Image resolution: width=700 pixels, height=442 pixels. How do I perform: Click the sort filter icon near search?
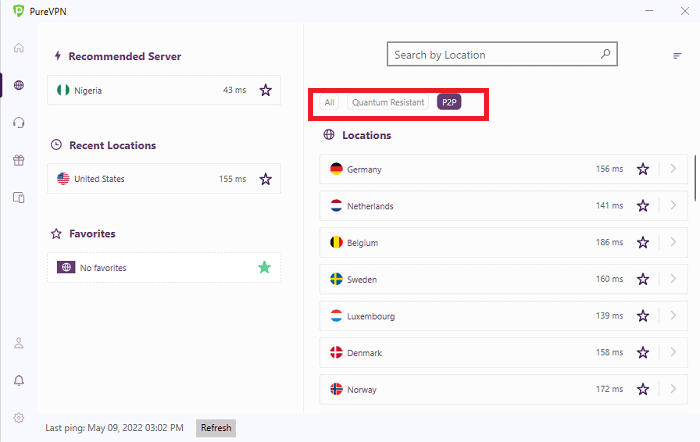point(677,55)
